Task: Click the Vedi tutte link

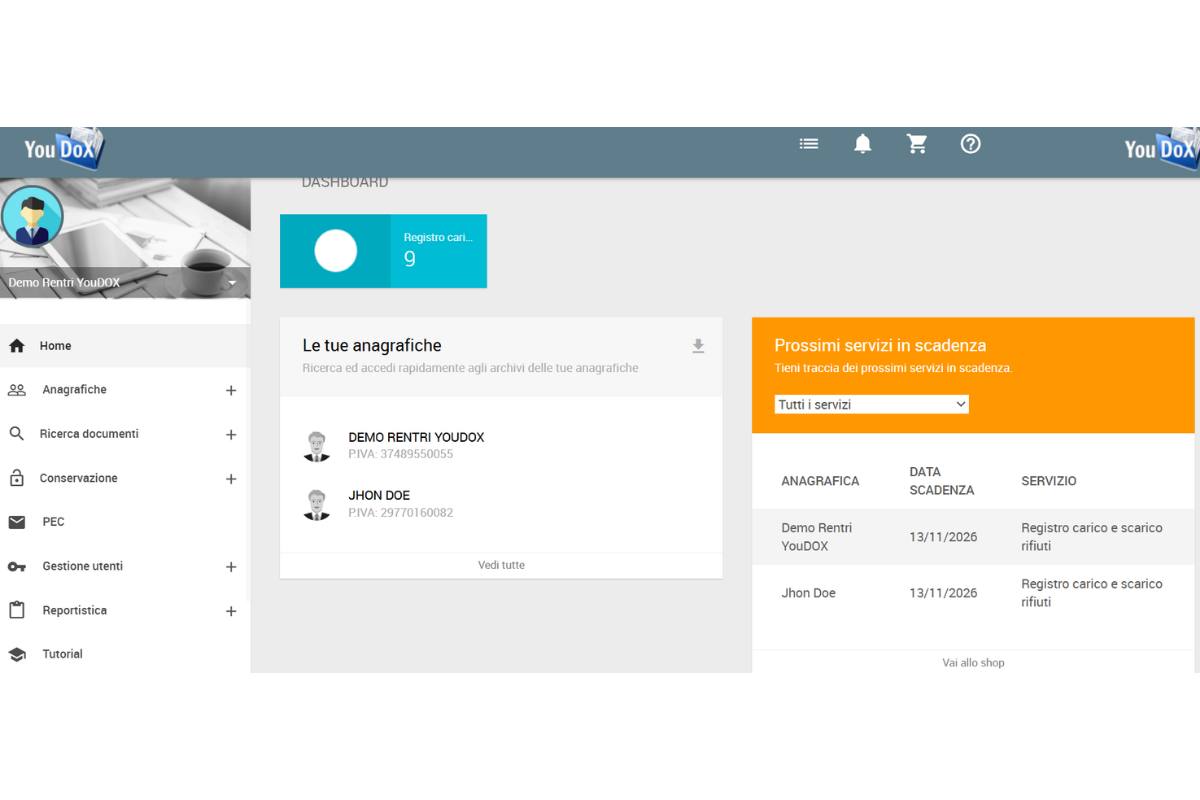Action: (501, 565)
